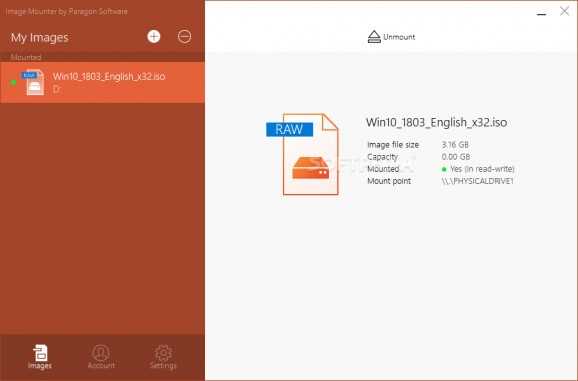Open the Settings tab
The height and width of the screenshot is (381, 578).
[163, 357]
